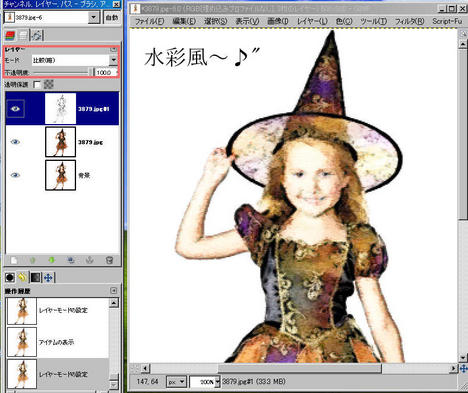Screen dimensions: 468x393
Task: Open the zoom level dropdown in the status bar
Action: coord(205,382)
